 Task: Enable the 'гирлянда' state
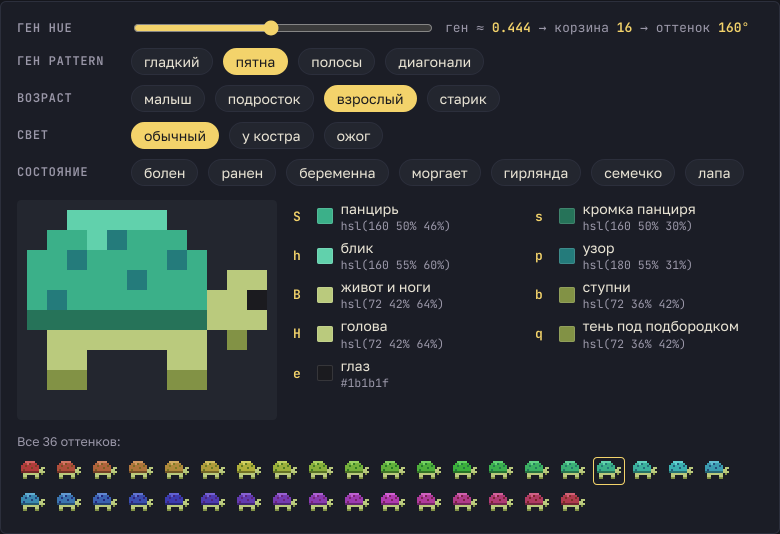536,173
